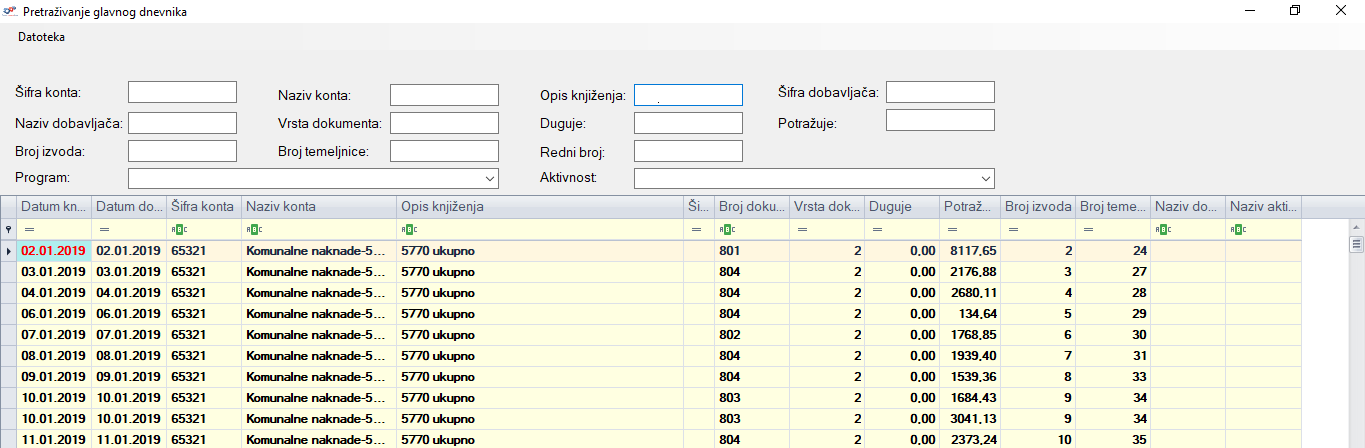Select the Šifra dobavljača text box
The image size is (1365, 448).
tap(939, 92)
